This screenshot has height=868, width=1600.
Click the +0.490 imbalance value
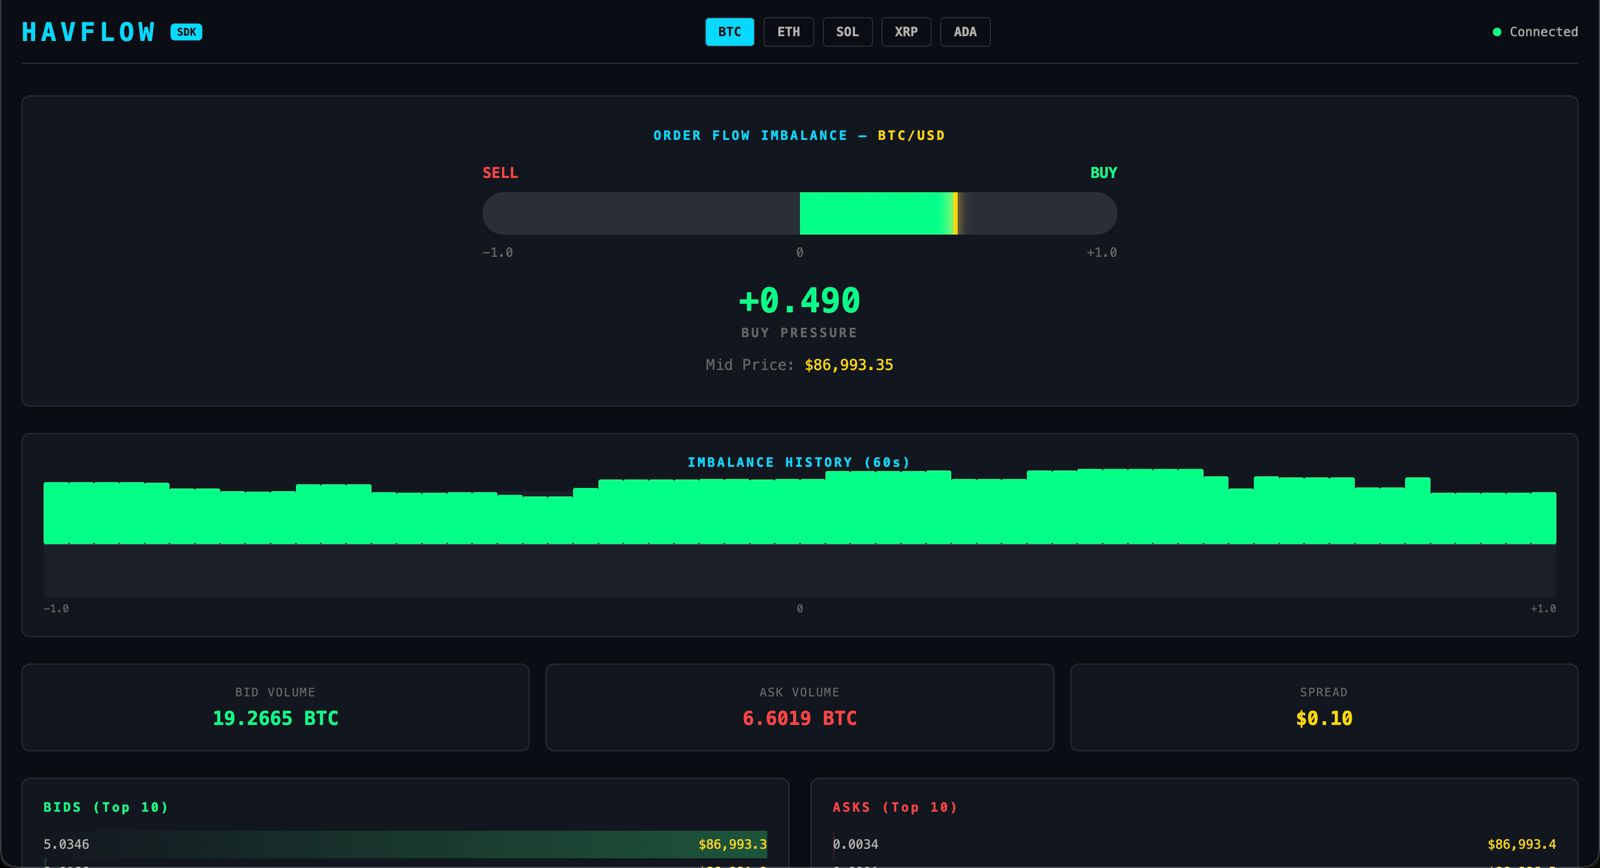(x=799, y=300)
